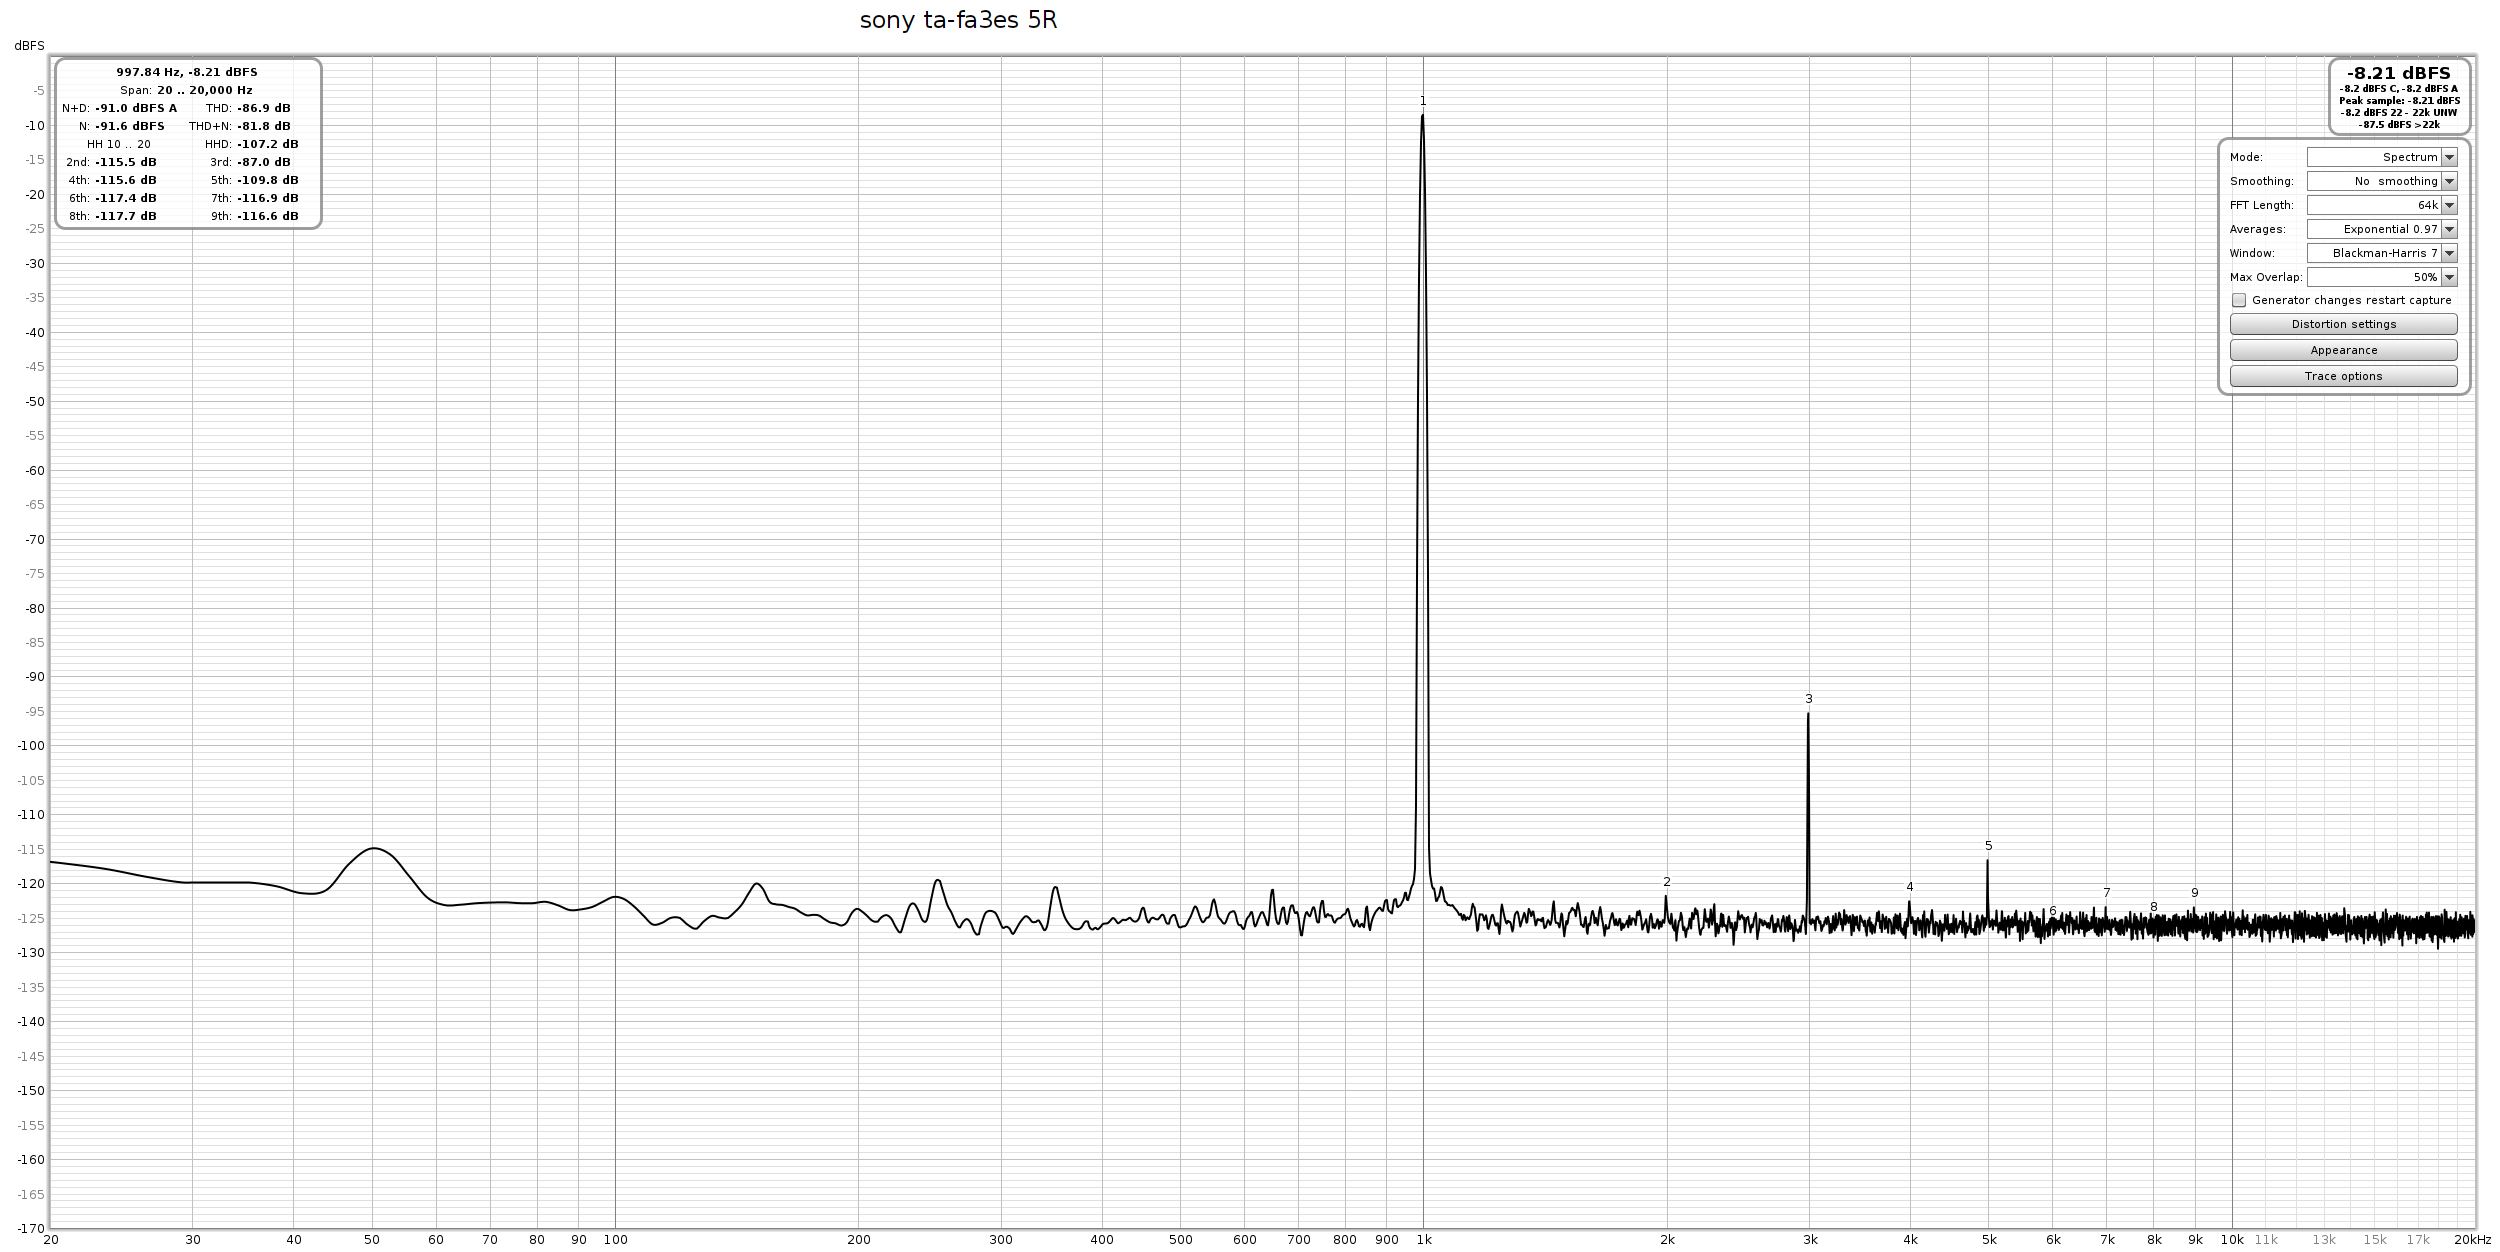
Task: Expand the Max Overlap dropdown set to 50%
Action: click(x=2381, y=277)
